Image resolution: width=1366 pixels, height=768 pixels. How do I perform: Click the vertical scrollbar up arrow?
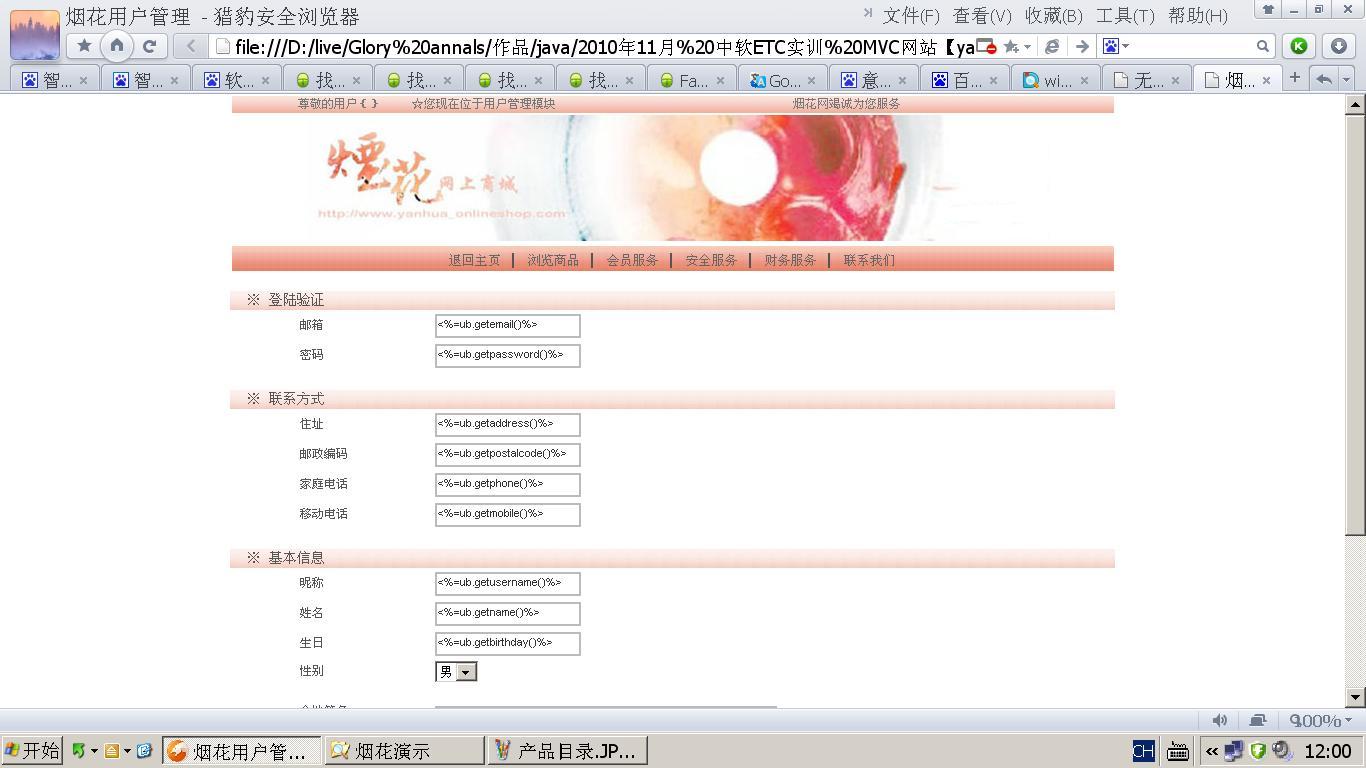(x=1355, y=104)
